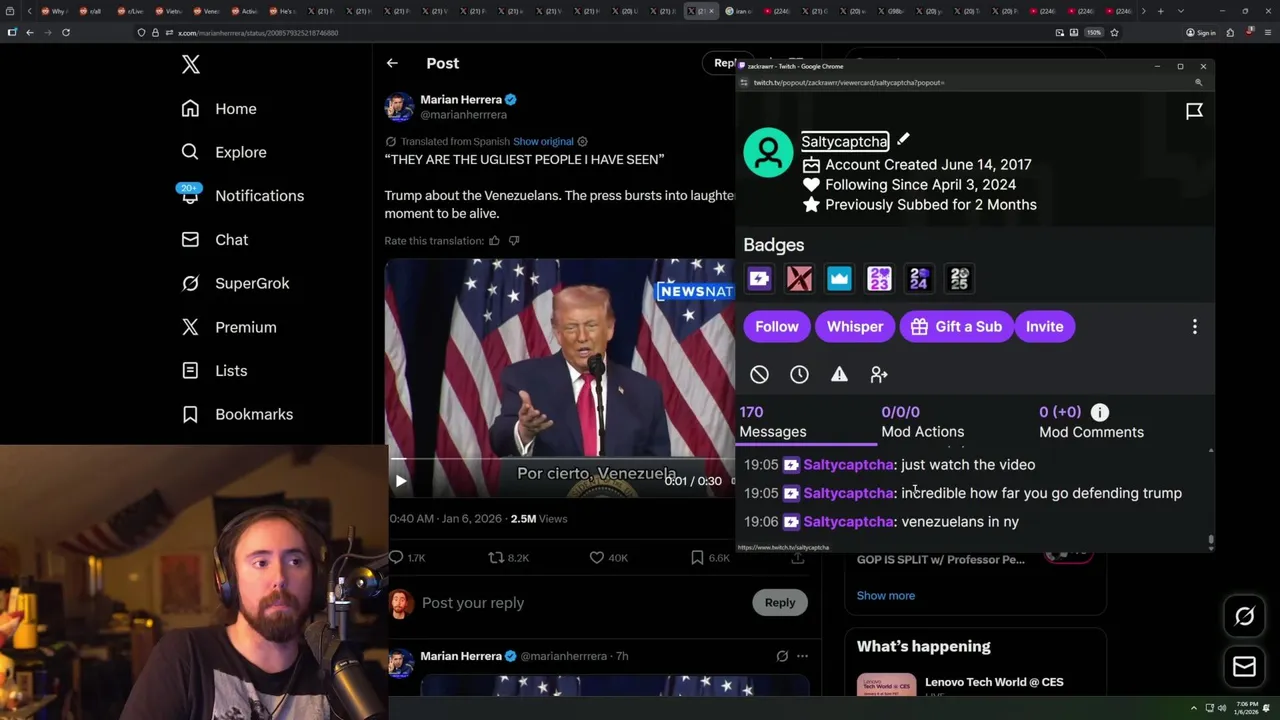The image size is (1280, 720).
Task: Click the 2024 recap badge
Action: (x=919, y=279)
